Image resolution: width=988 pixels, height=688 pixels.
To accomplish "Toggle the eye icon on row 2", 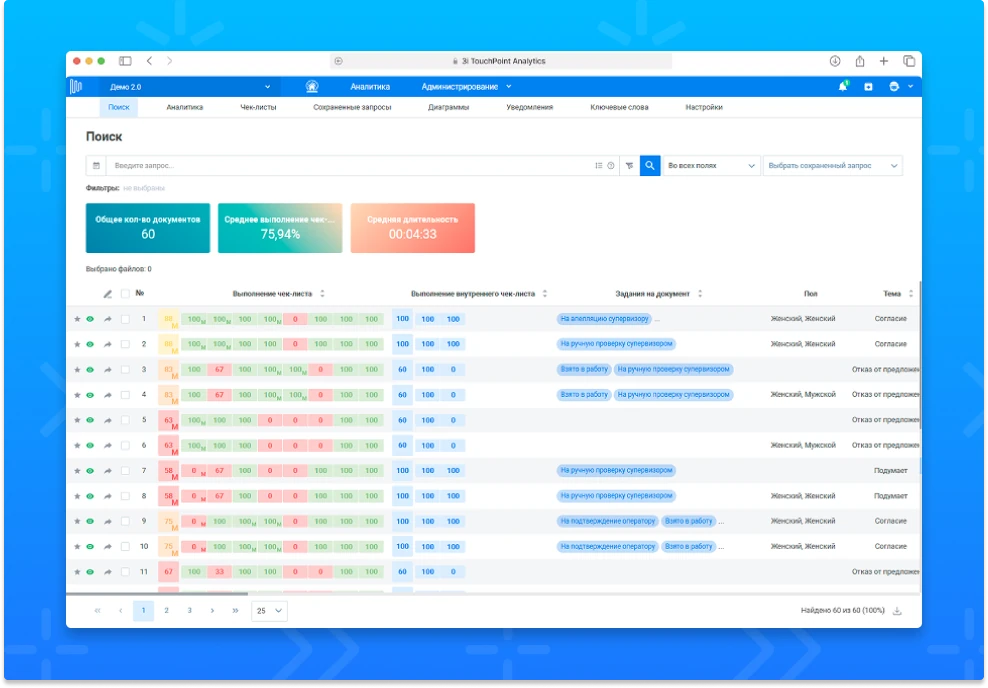I will (x=90, y=345).
